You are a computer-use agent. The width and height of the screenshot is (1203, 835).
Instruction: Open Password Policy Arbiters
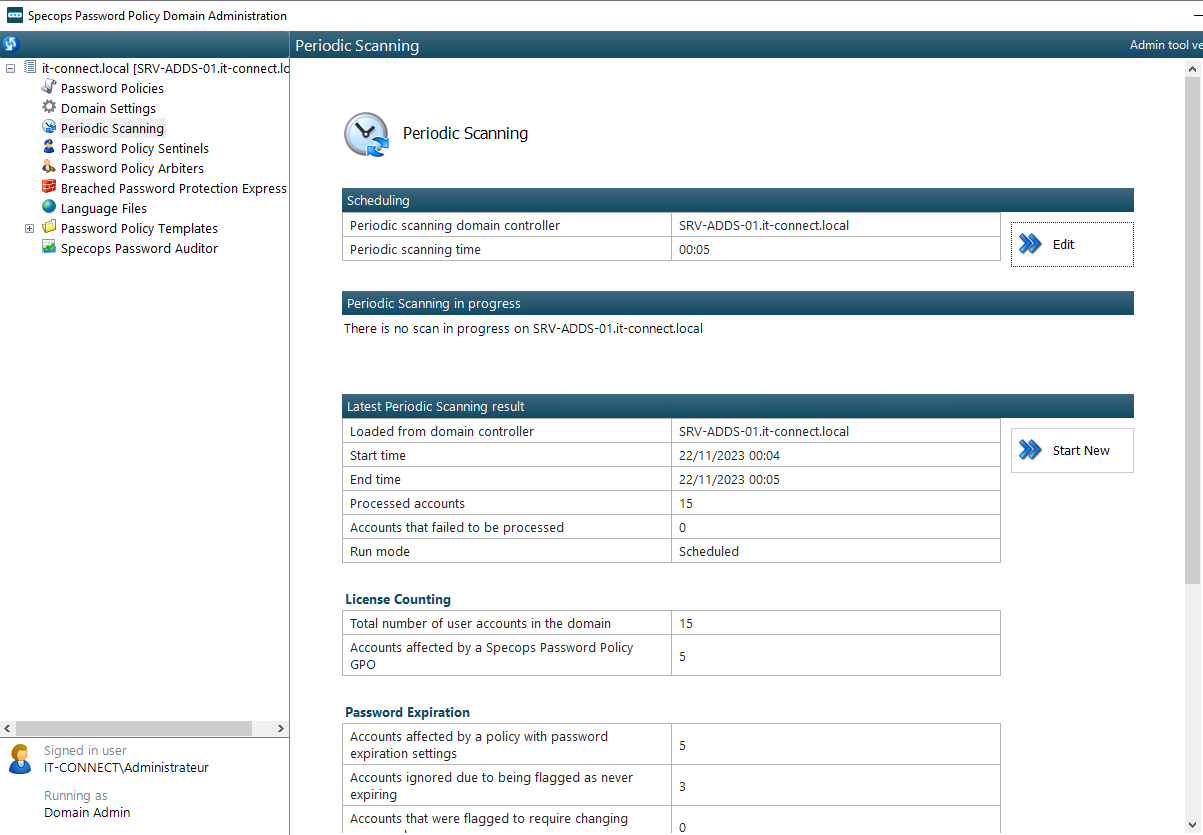[x=132, y=168]
